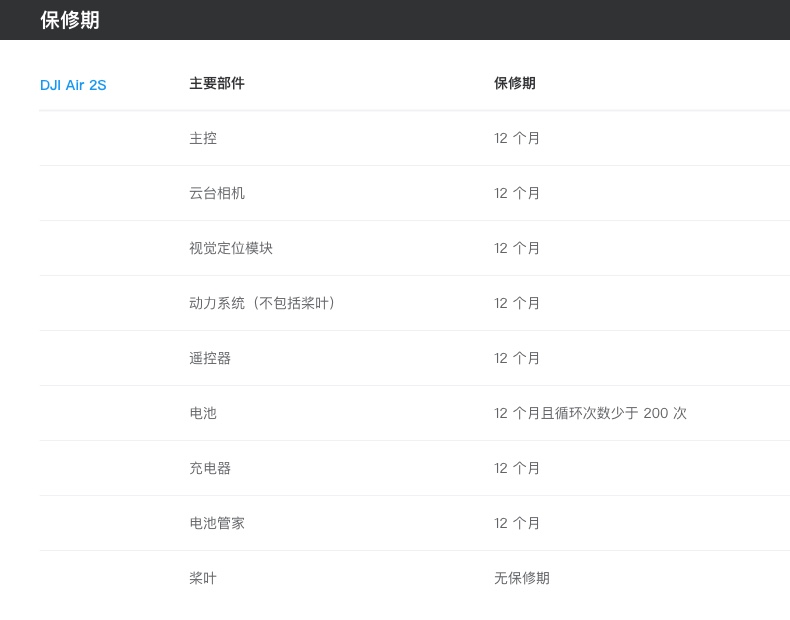Click the 12 个月 value for 云台相机

(x=516, y=193)
